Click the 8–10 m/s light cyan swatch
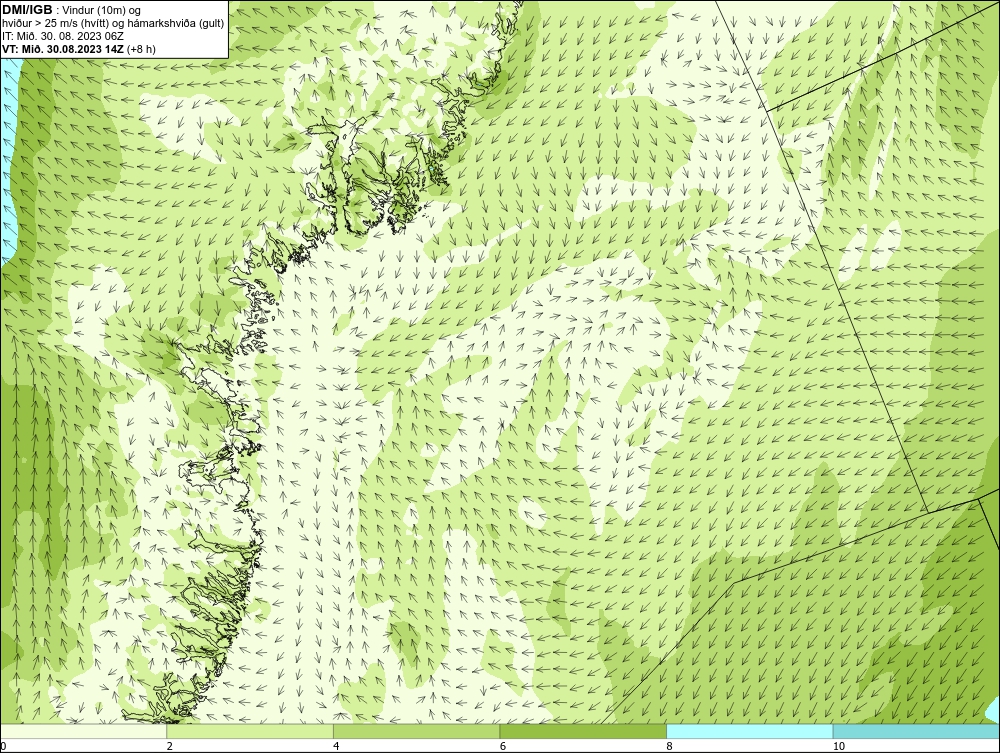This screenshot has width=1000, height=753. coord(749,731)
